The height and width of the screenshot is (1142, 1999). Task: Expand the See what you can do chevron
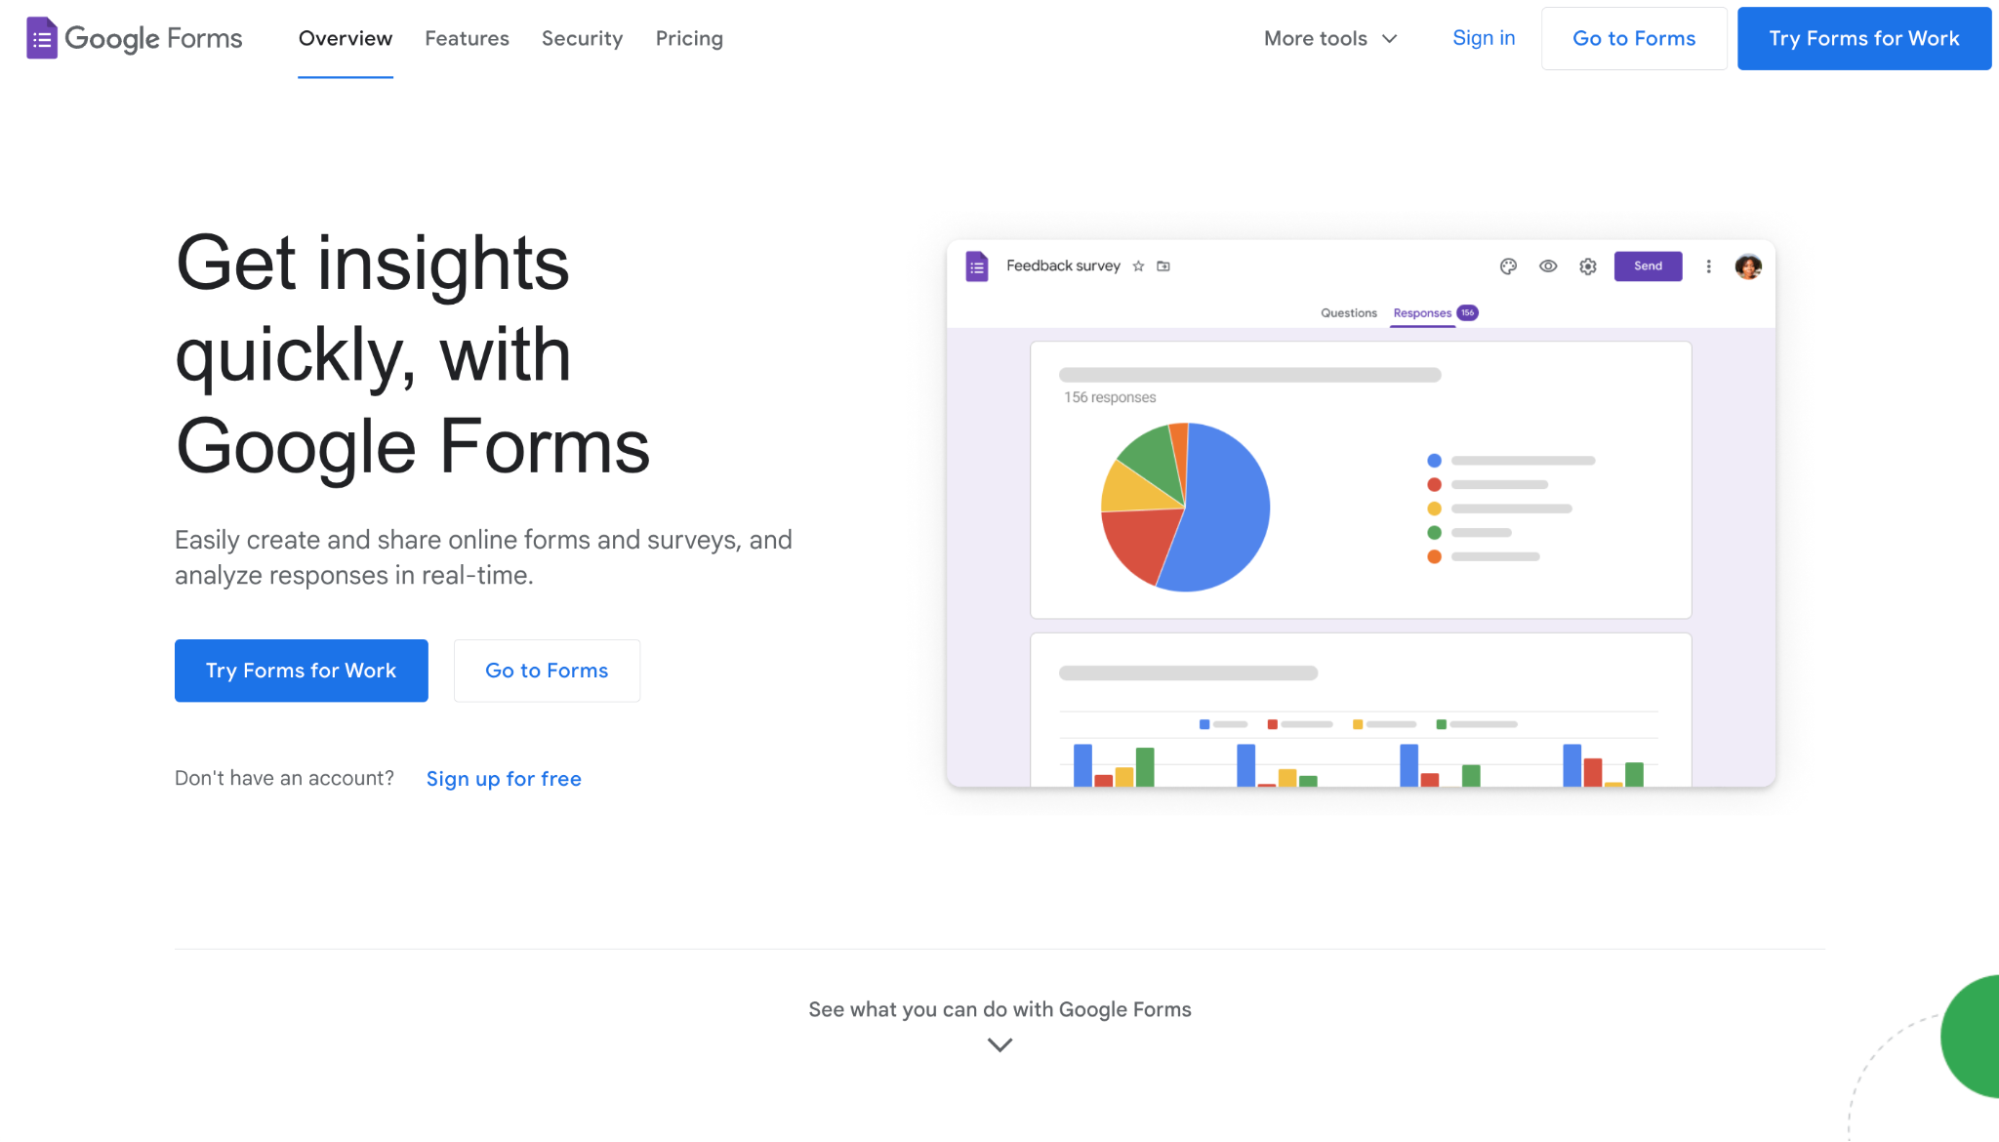click(x=1000, y=1045)
